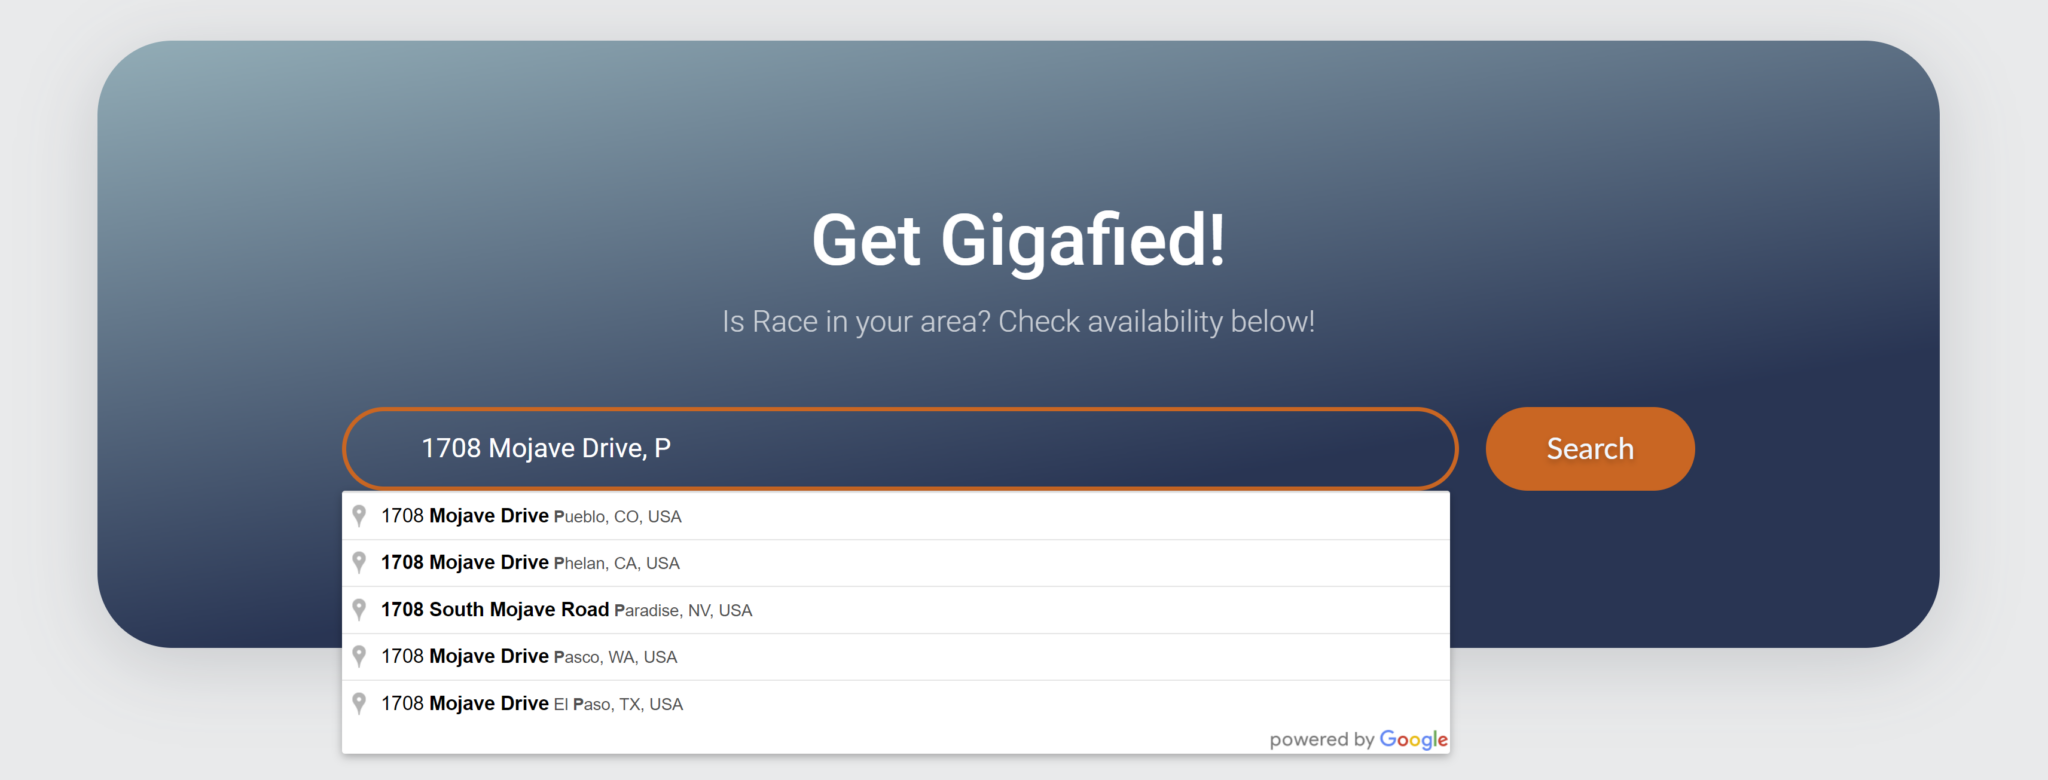
Task: Select the Pueblo, CO address suggestion
Action: point(896,516)
